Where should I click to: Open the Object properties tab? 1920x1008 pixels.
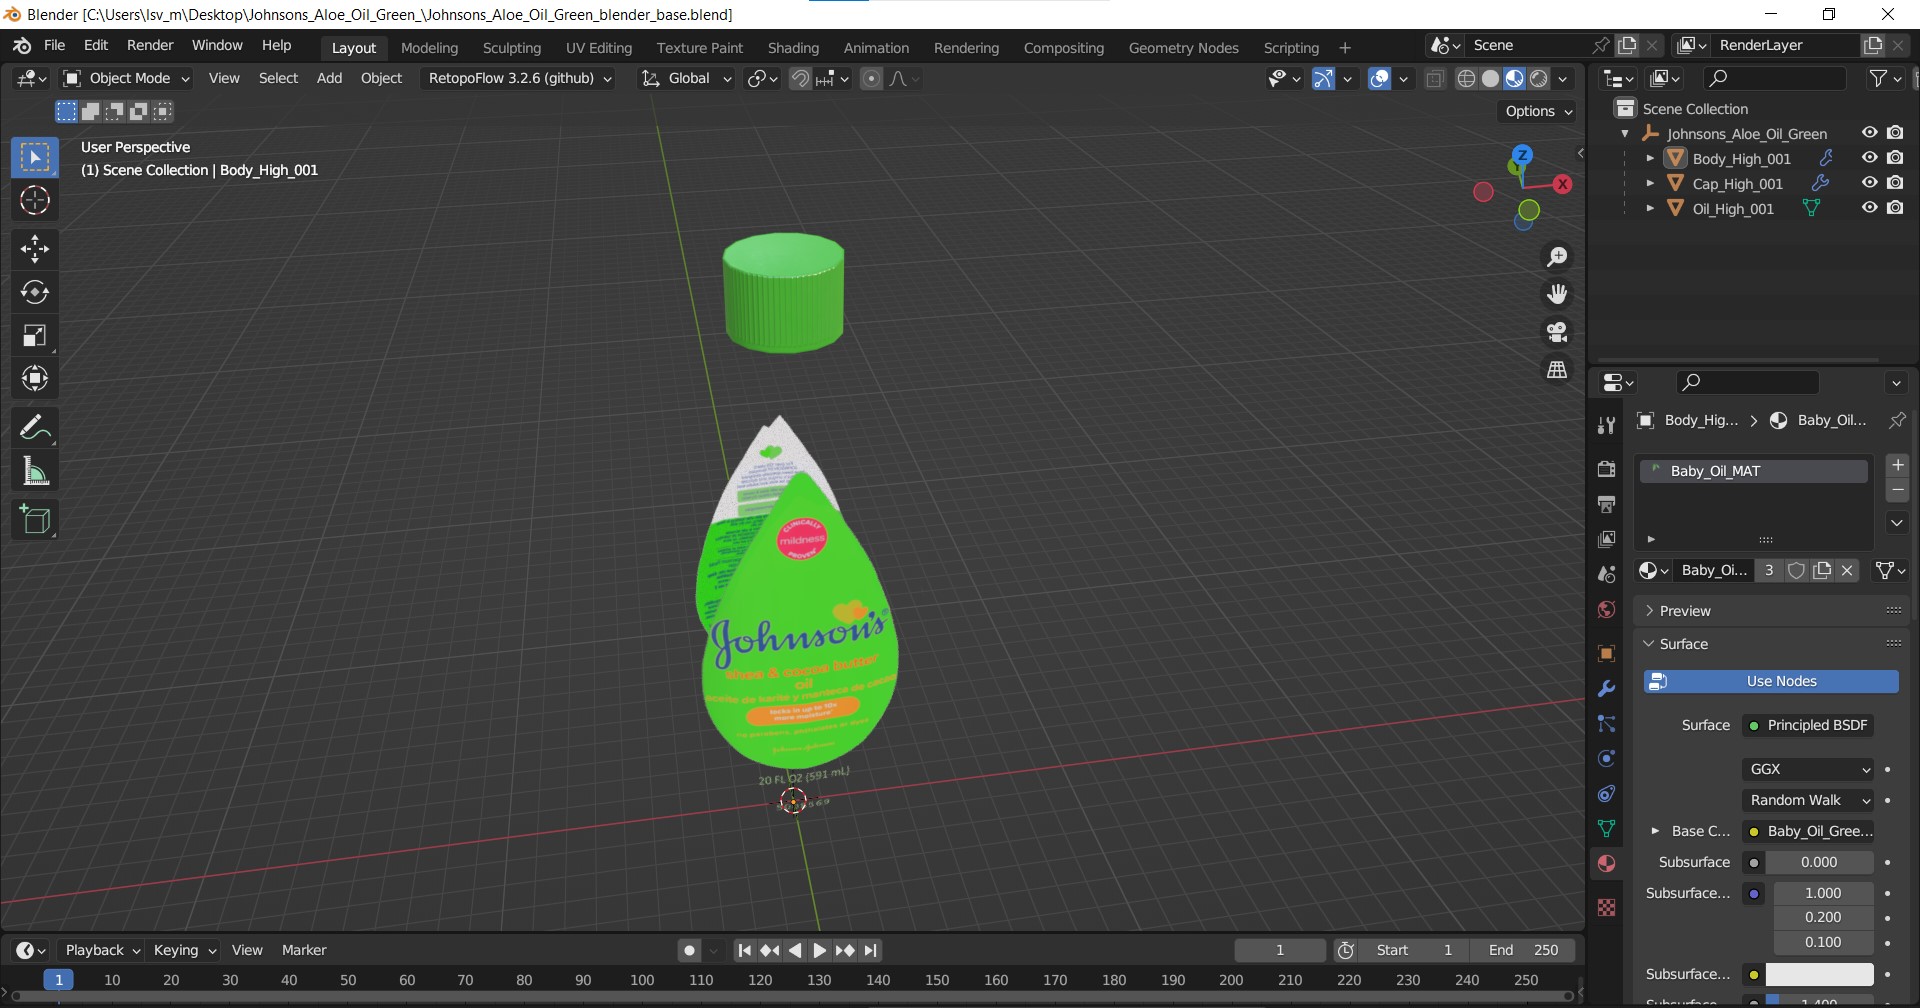coord(1606,654)
